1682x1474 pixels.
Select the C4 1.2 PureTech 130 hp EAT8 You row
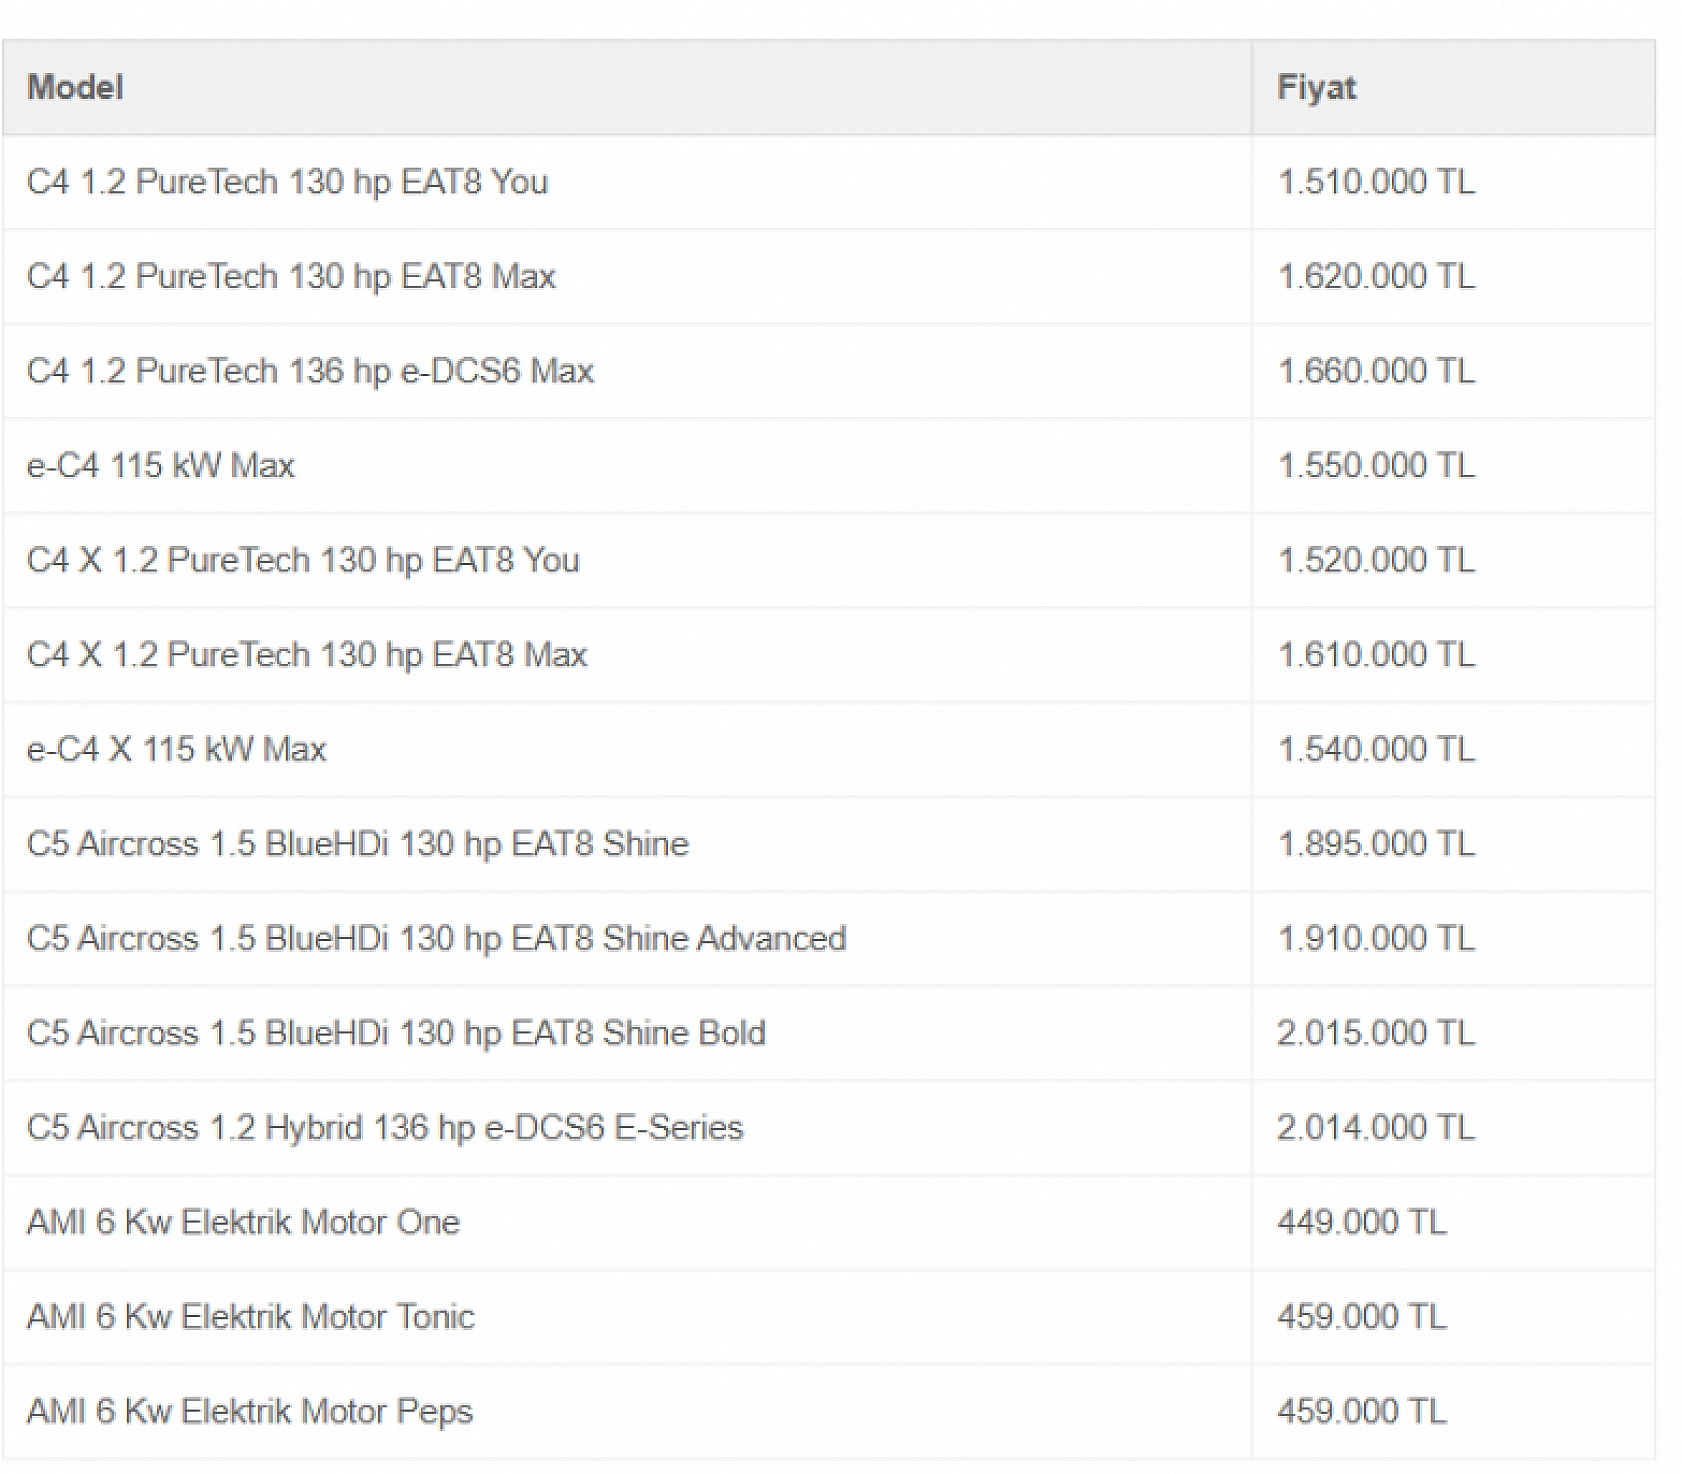[x=287, y=182]
